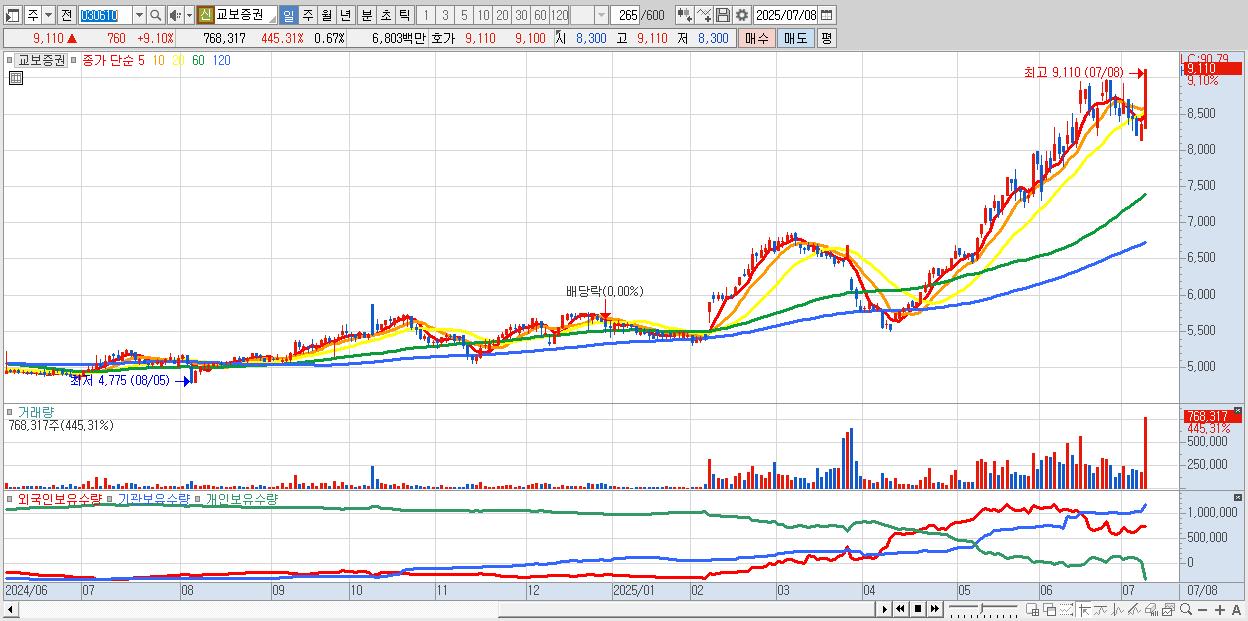This screenshot has height=621, width=1248.
Task: Open the 주 type dropdown arrow
Action: [48, 15]
